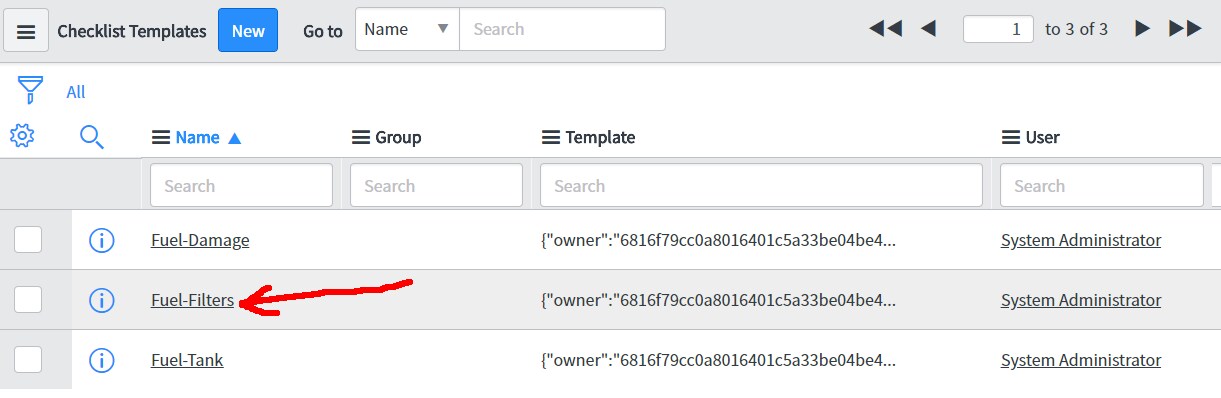Image resolution: width=1221 pixels, height=398 pixels.
Task: Open the Group column options menu
Action: (x=360, y=137)
